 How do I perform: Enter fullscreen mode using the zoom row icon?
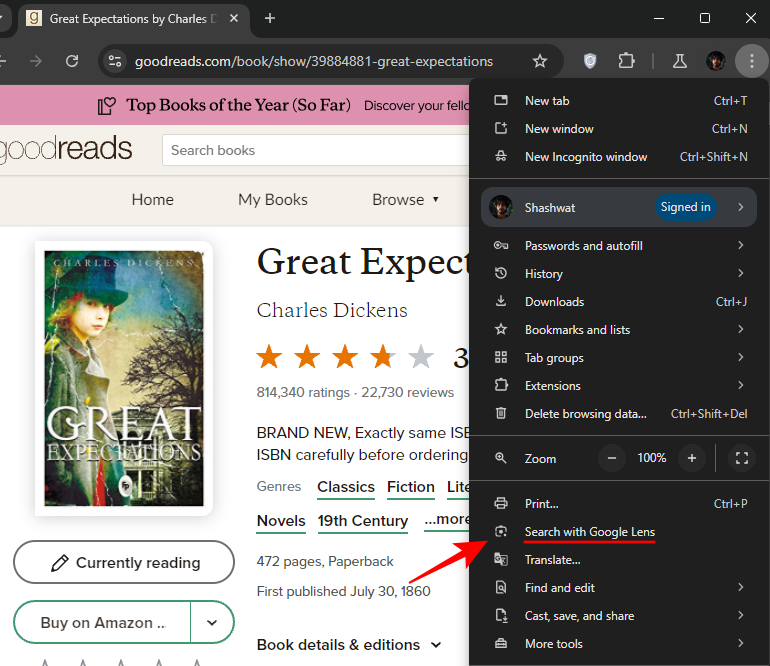[741, 458]
